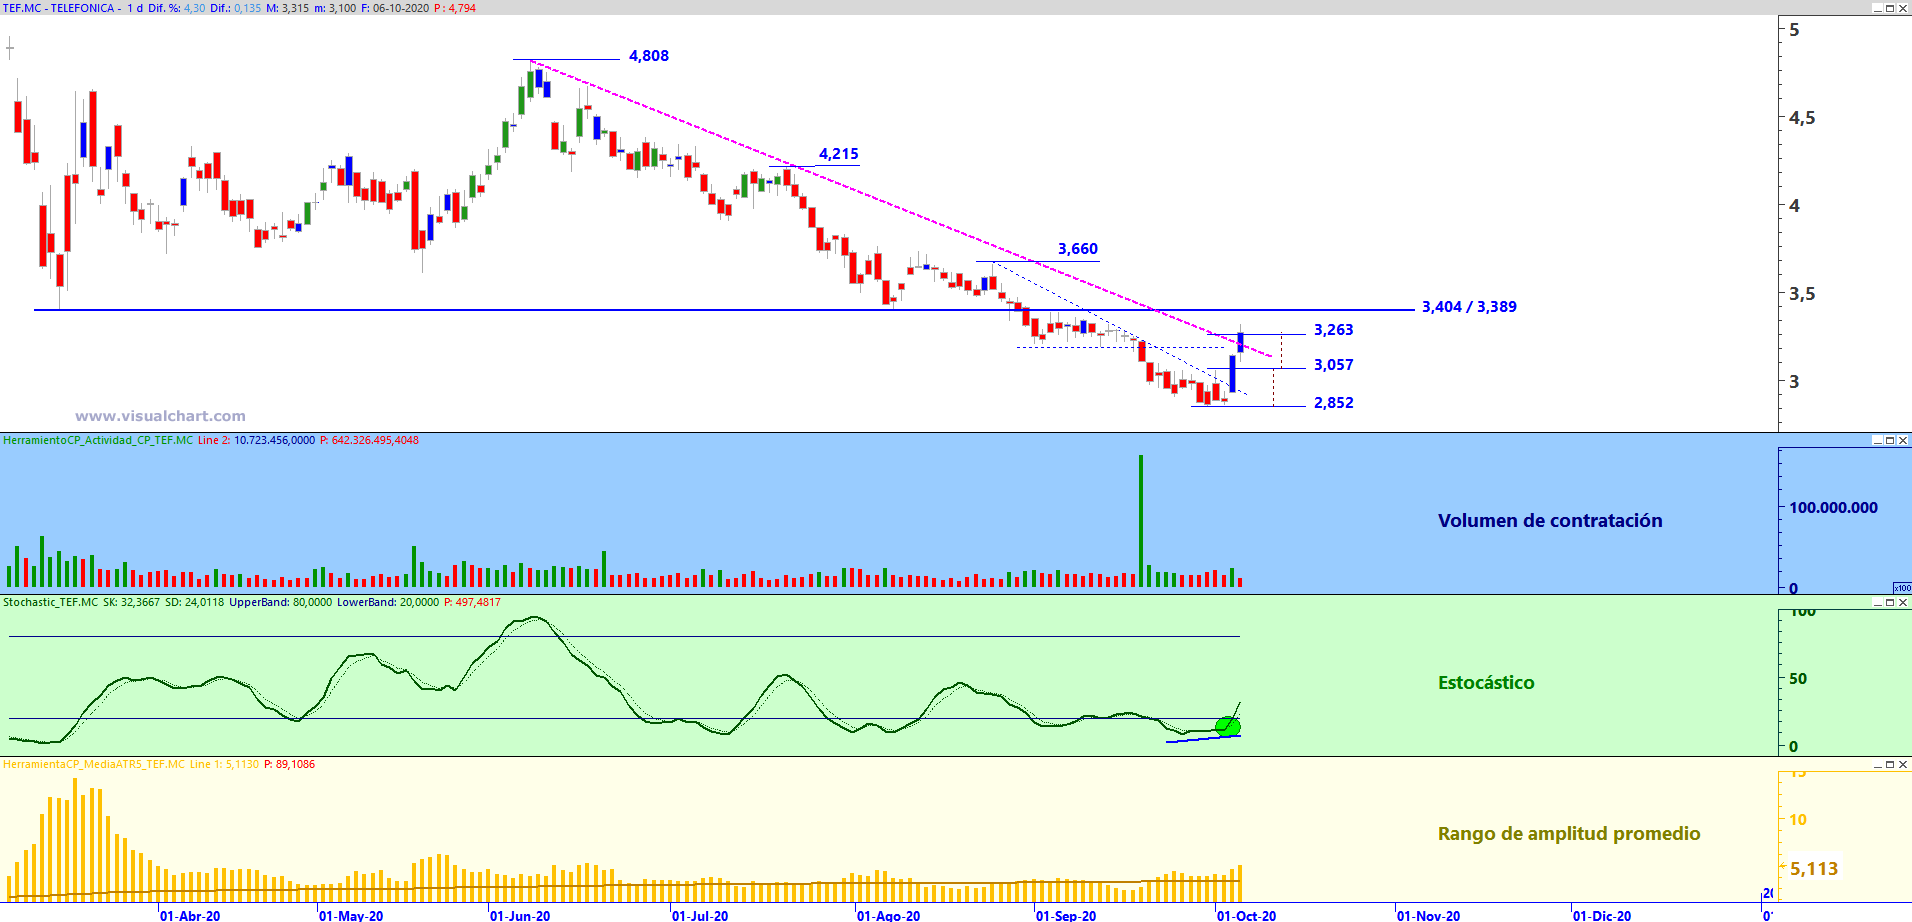
Task: Click the 01-Ago-20 date on the time axis
Action: pyautogui.click(x=889, y=915)
